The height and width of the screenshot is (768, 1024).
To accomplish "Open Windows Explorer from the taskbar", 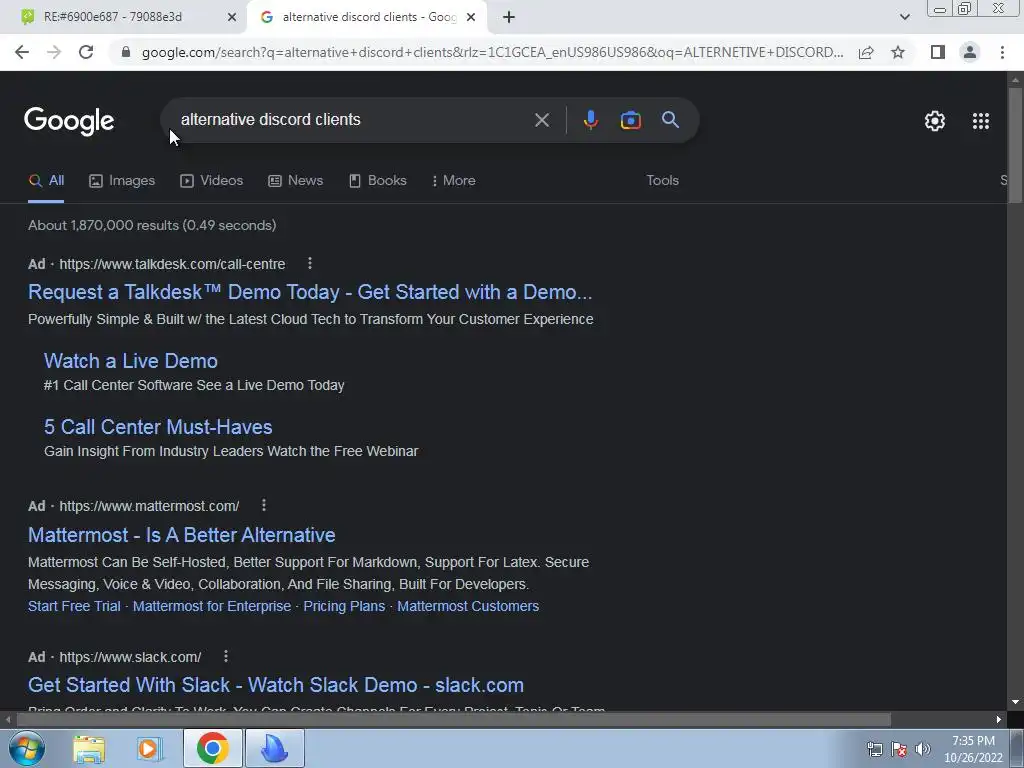I will (89, 749).
